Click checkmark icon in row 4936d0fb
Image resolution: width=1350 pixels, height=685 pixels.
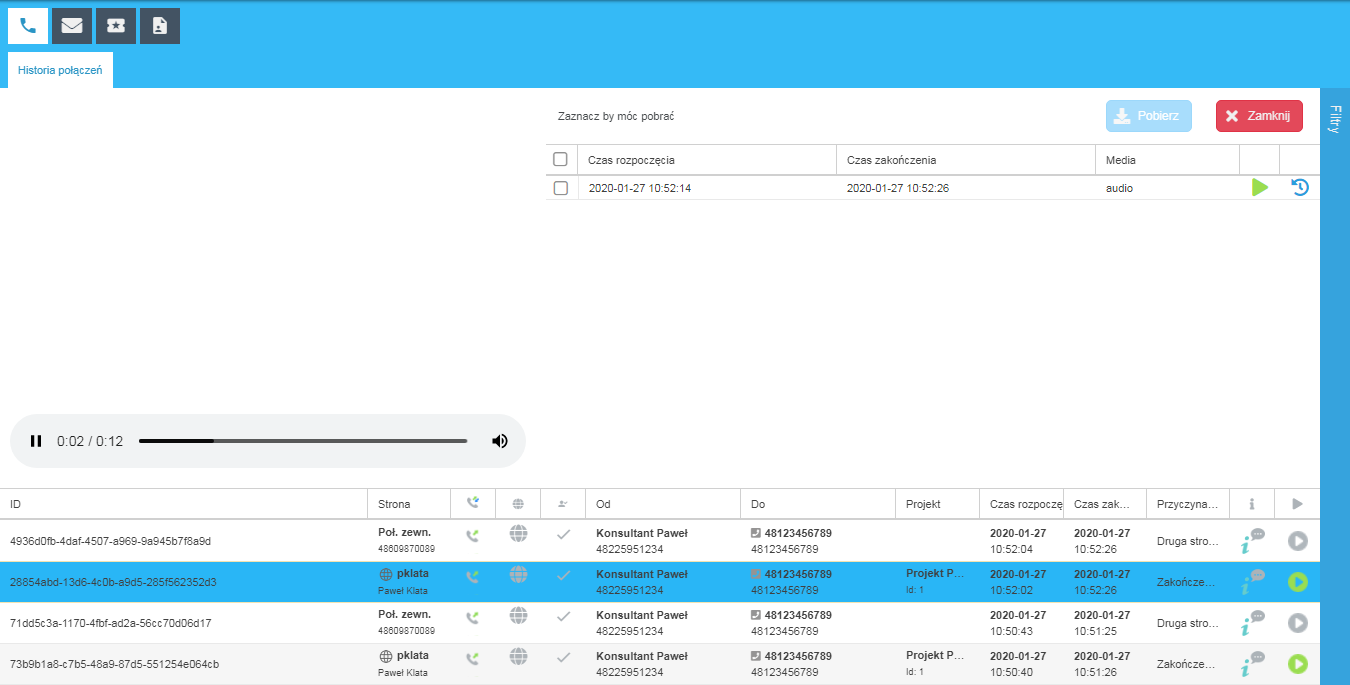coord(563,535)
